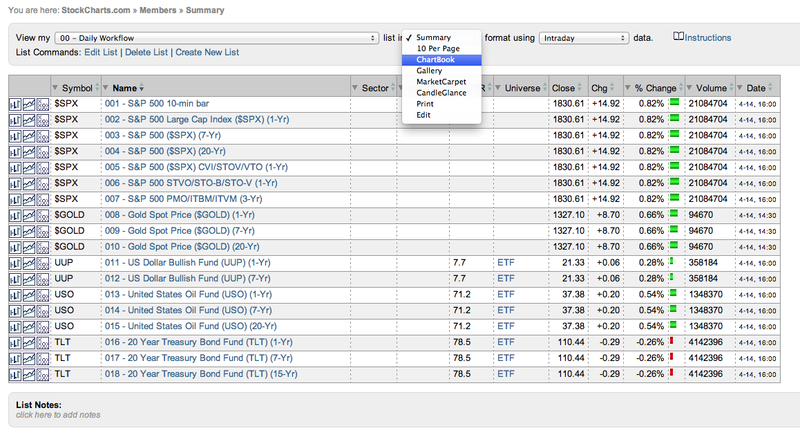Choose 10 Per Page view option
The height and width of the screenshot is (435, 800).
point(441,48)
